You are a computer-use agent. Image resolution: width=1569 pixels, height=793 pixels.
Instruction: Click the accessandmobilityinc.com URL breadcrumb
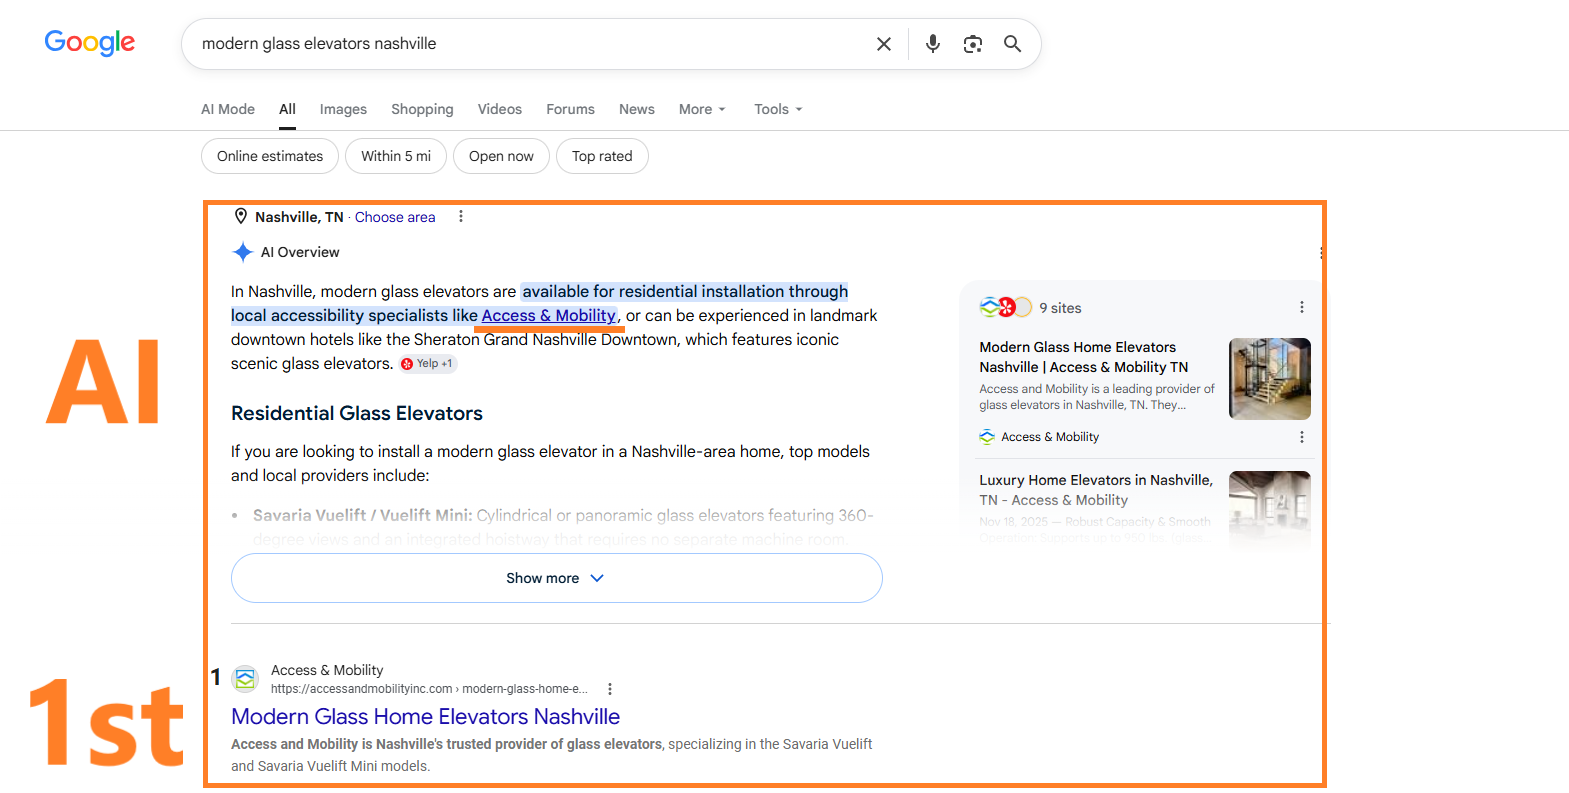point(429,689)
